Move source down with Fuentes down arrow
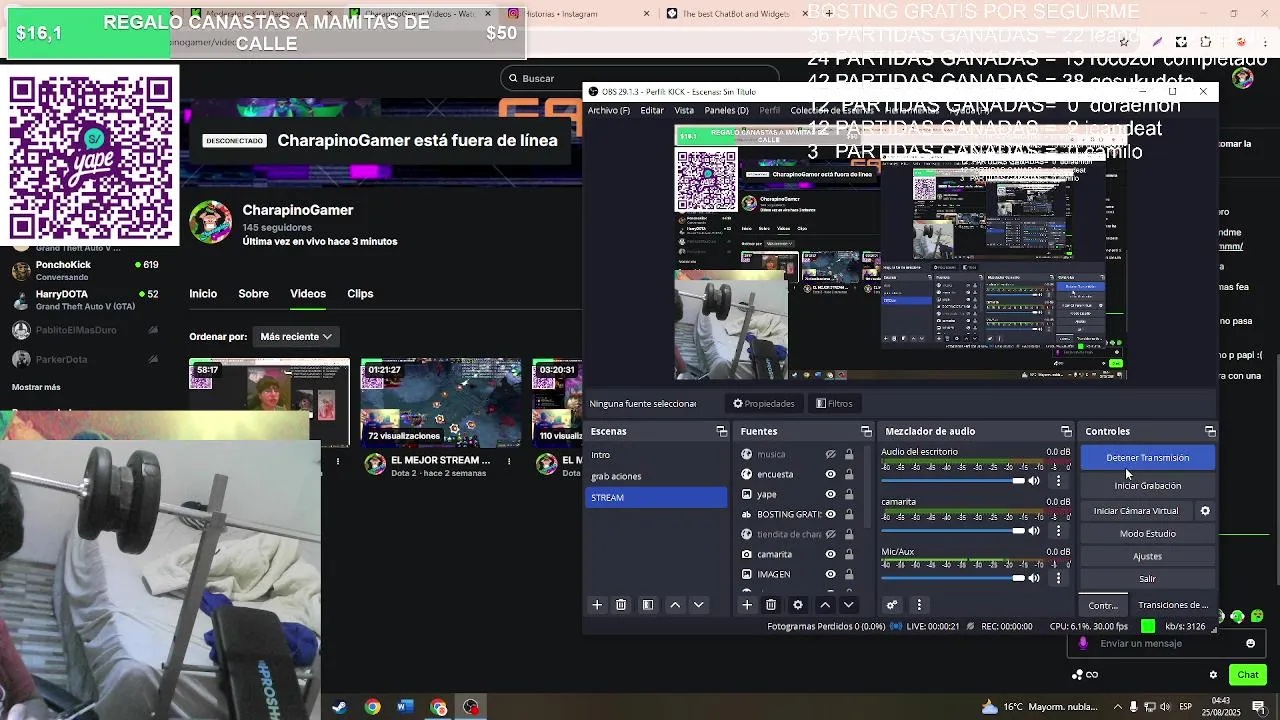 [849, 605]
